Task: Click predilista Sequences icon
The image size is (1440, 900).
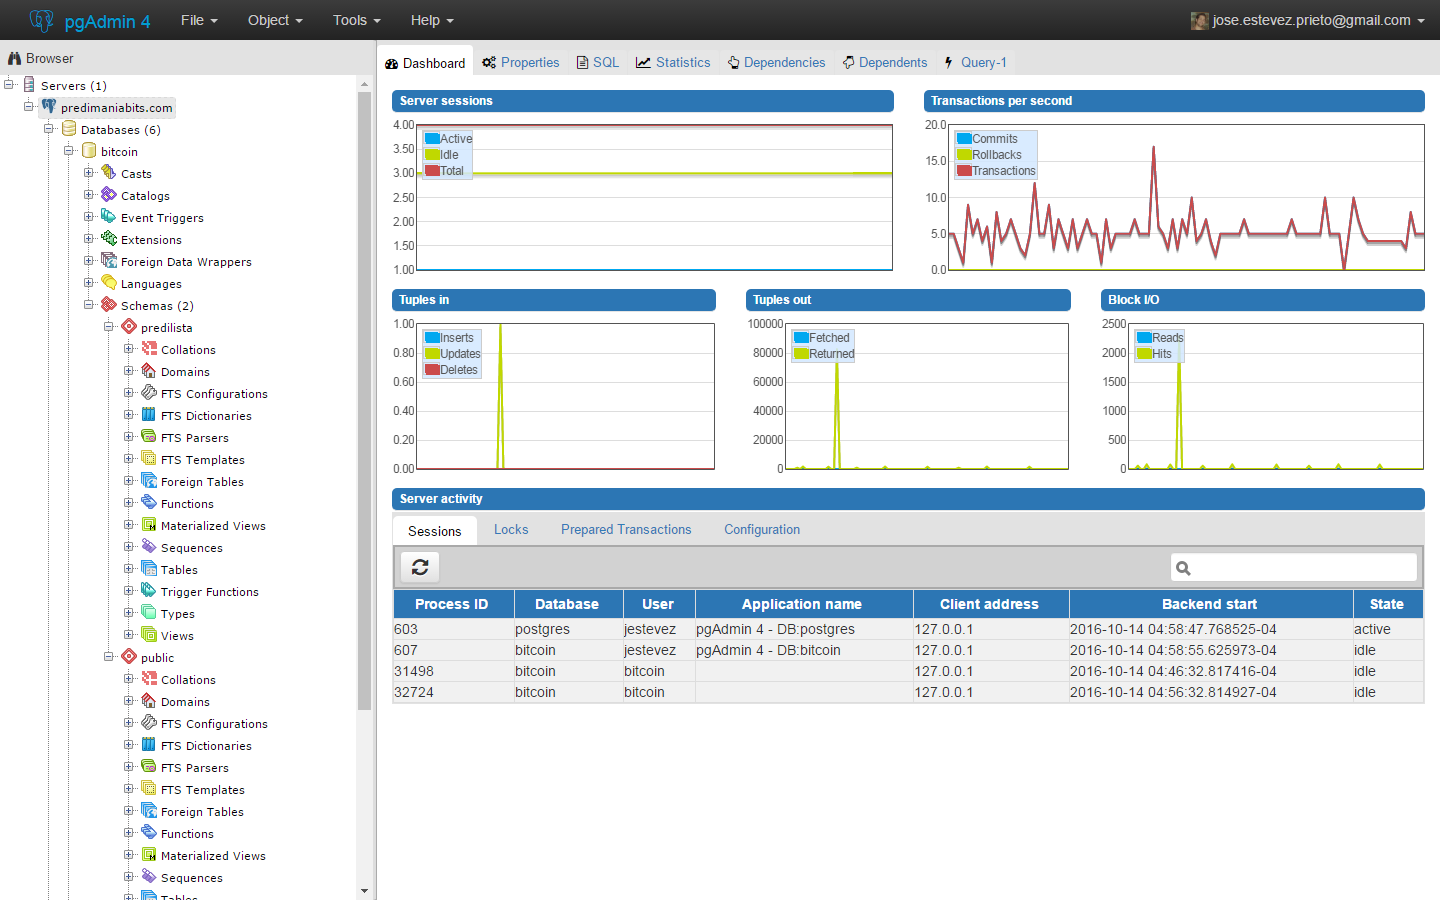Action: click(x=149, y=547)
